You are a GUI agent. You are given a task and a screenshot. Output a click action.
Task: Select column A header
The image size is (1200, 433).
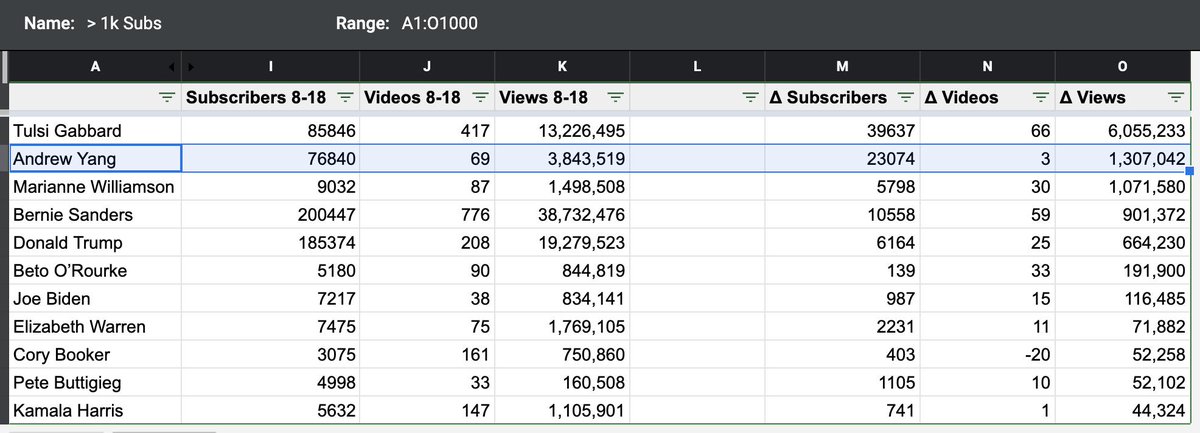96,67
